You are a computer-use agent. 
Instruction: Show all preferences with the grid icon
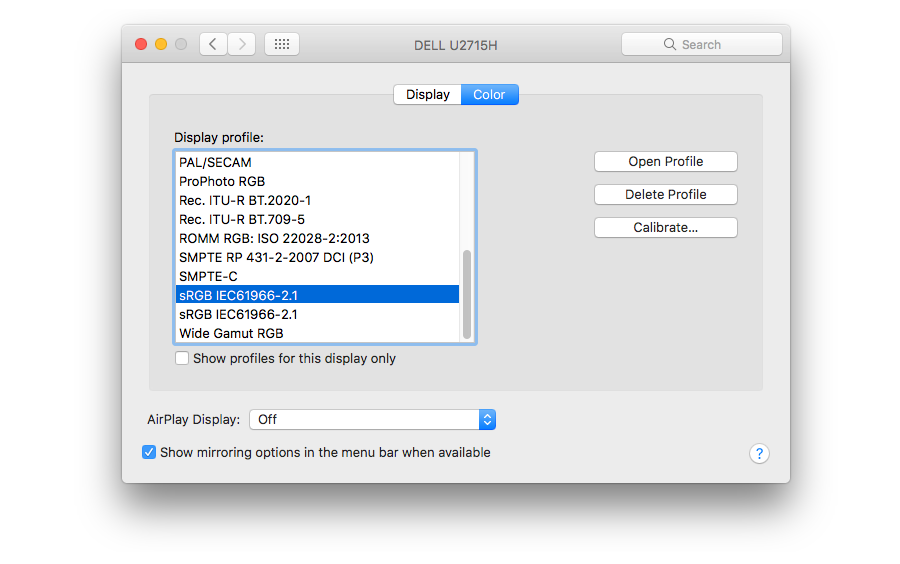pos(282,44)
